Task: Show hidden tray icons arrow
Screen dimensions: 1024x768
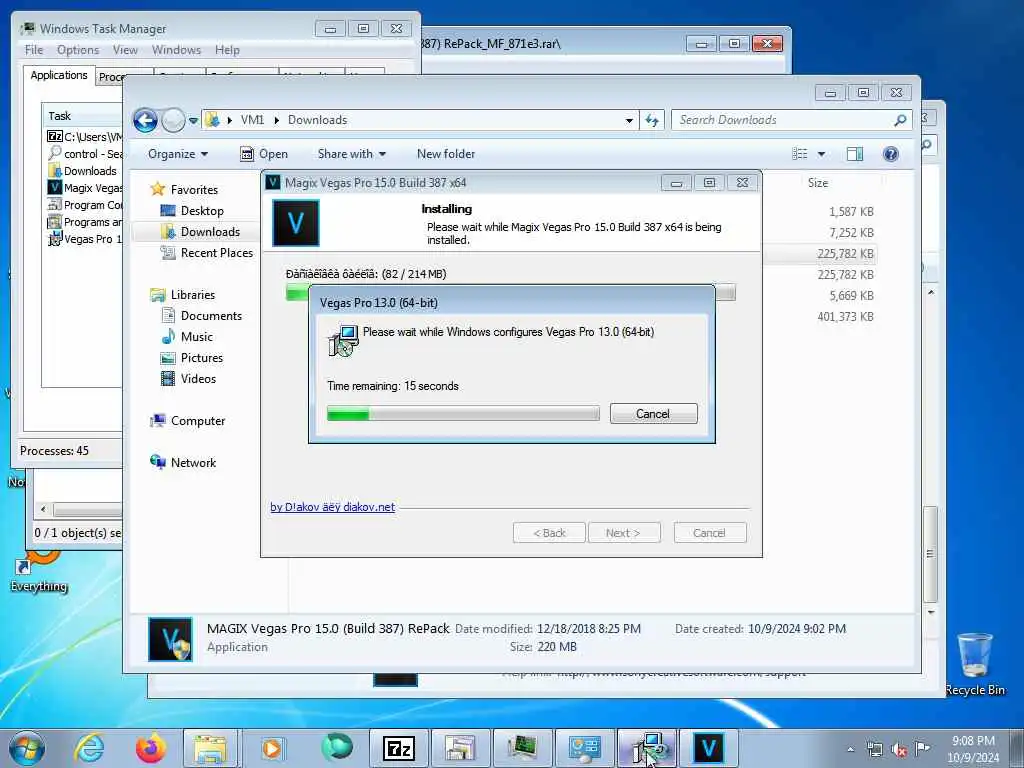Action: click(850, 750)
